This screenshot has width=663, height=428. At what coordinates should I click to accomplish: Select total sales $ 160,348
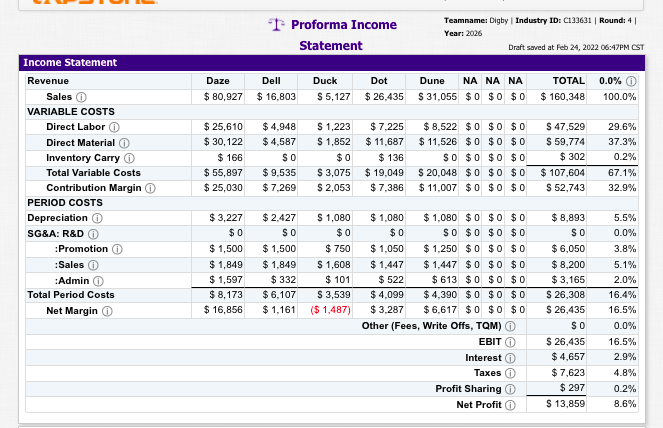[563, 97]
